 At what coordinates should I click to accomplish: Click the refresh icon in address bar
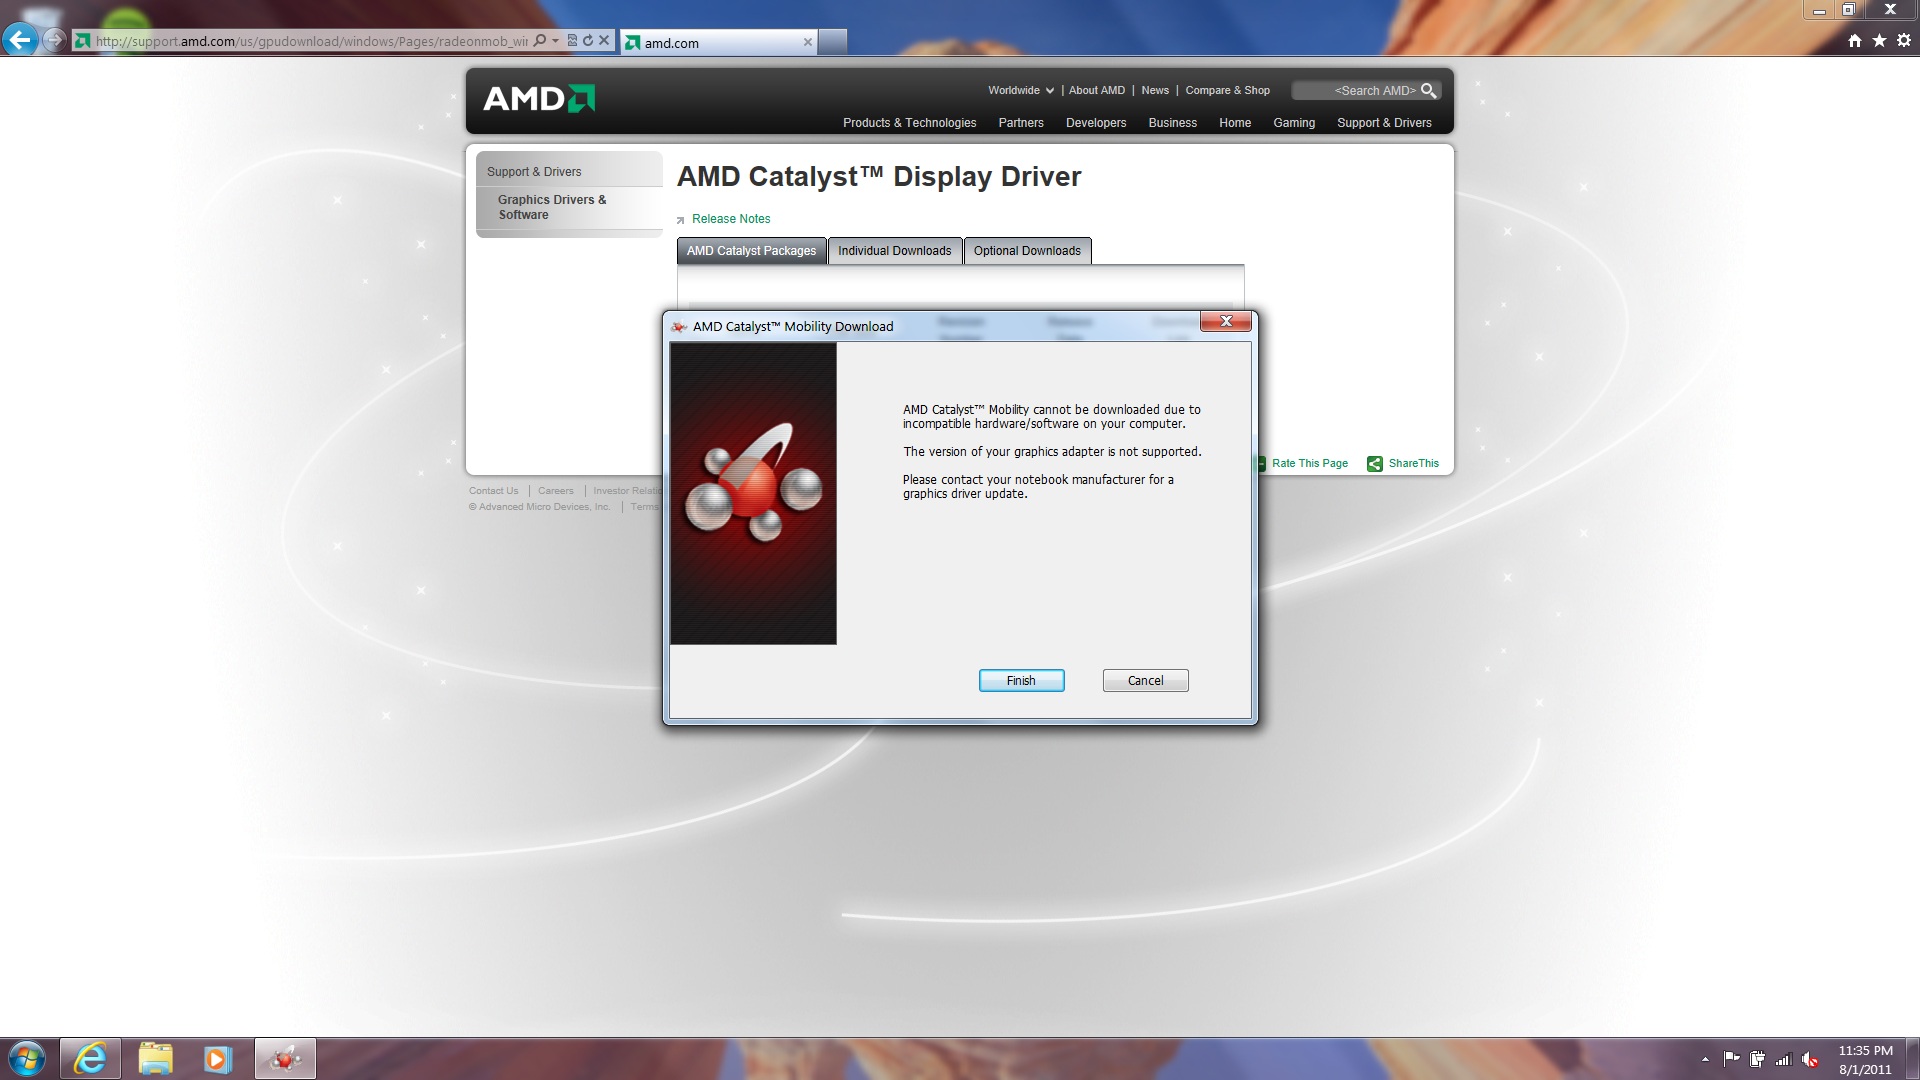point(588,41)
